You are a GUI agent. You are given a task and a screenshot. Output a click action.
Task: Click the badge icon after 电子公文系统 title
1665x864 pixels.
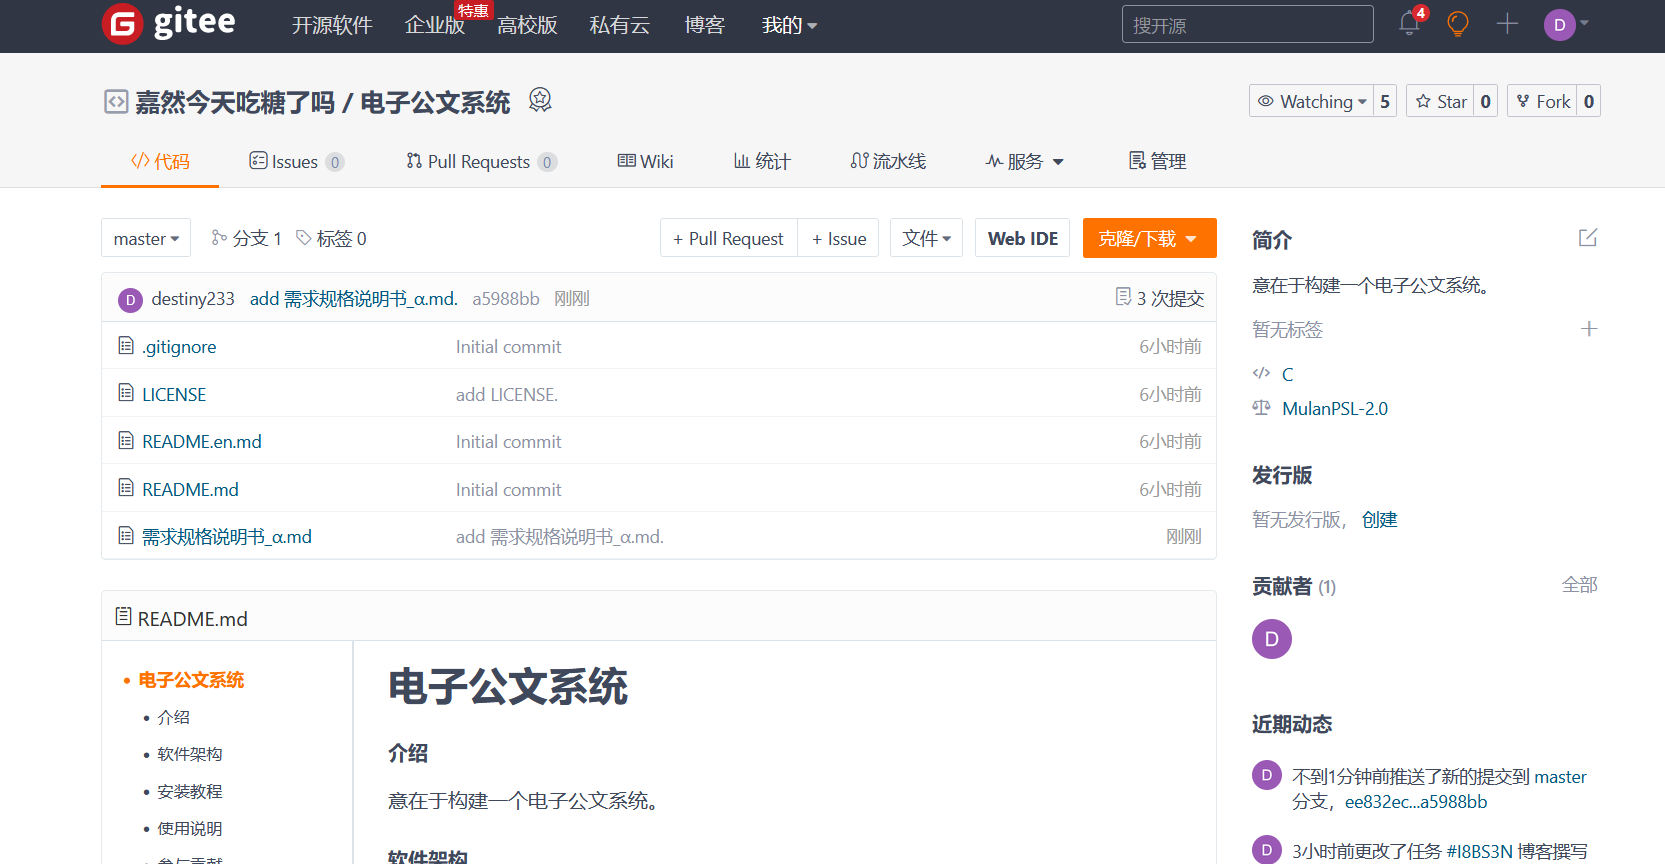pyautogui.click(x=540, y=100)
